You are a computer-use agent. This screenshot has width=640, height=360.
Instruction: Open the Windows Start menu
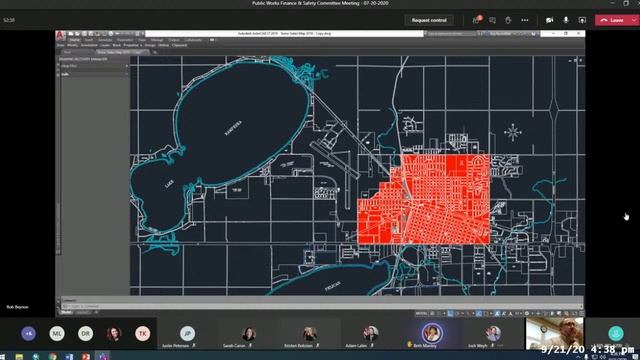point(3,357)
